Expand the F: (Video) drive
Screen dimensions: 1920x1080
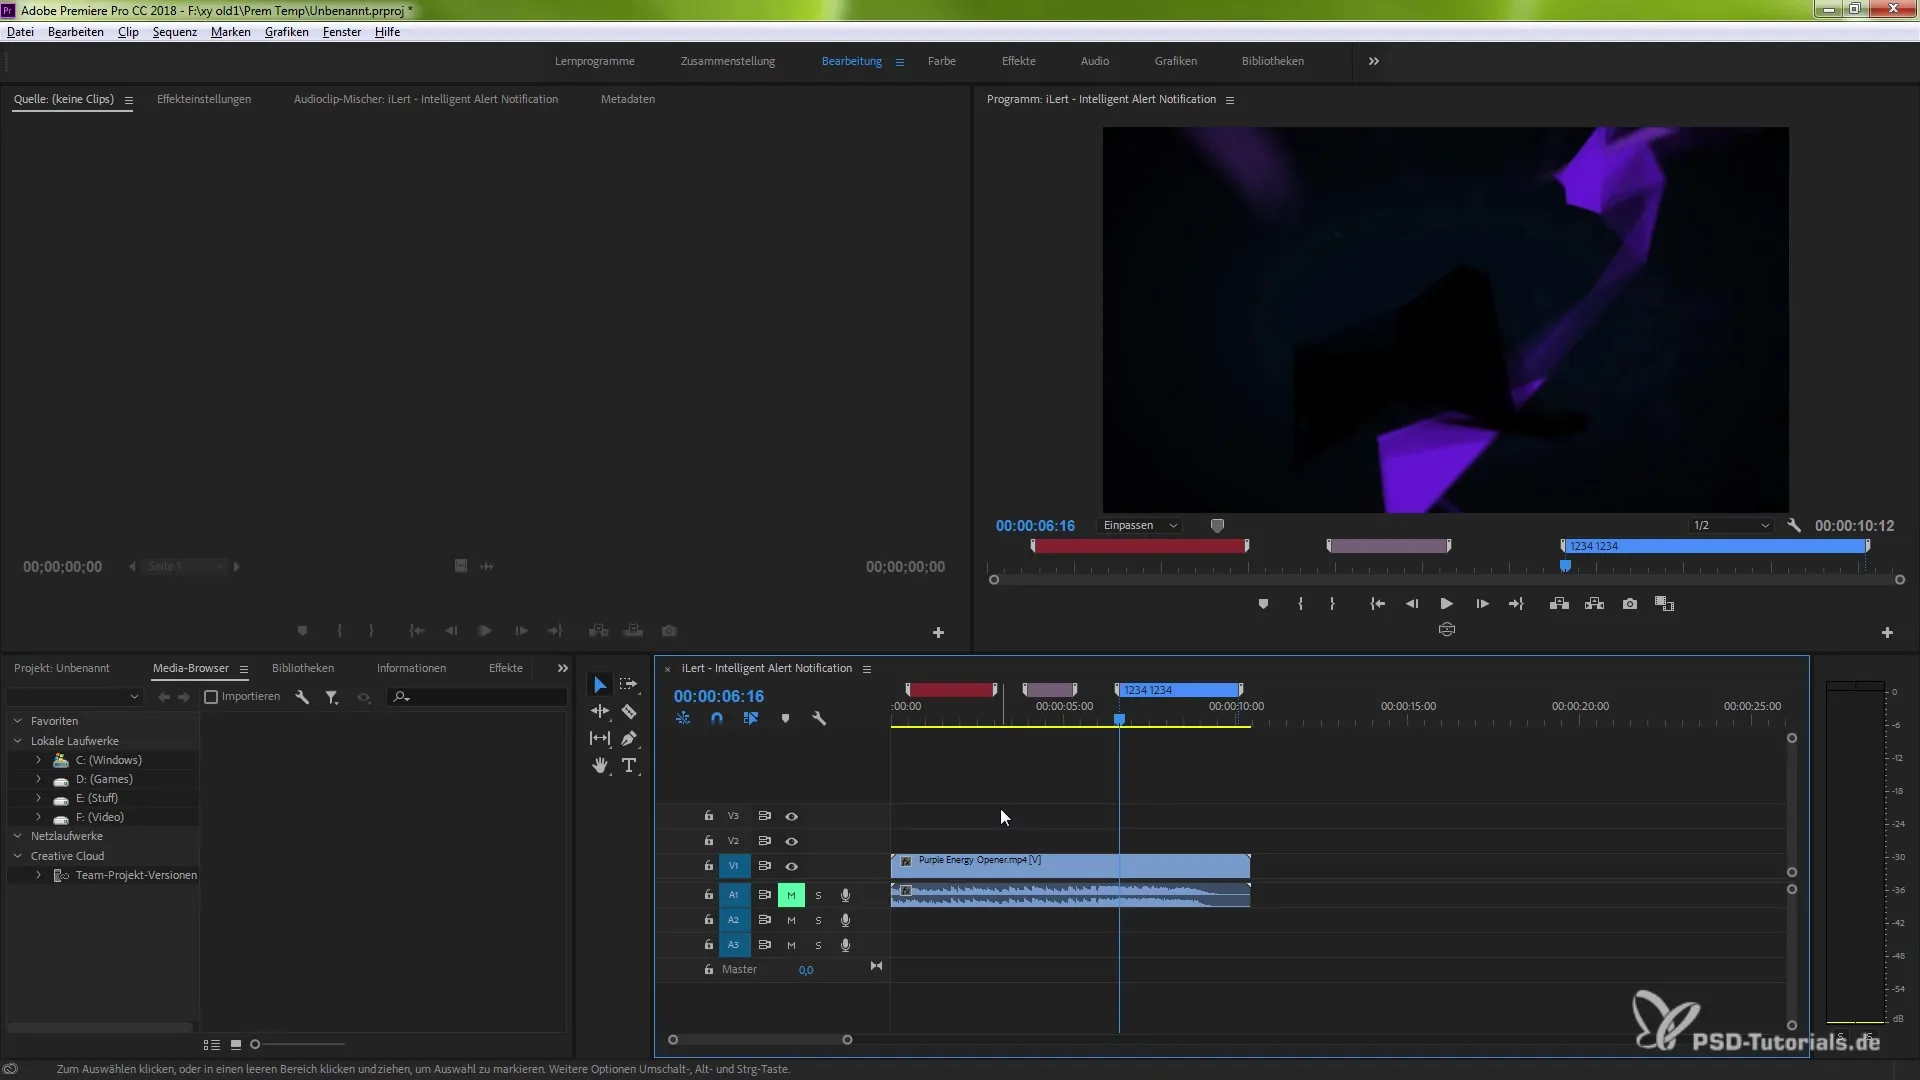[38, 817]
